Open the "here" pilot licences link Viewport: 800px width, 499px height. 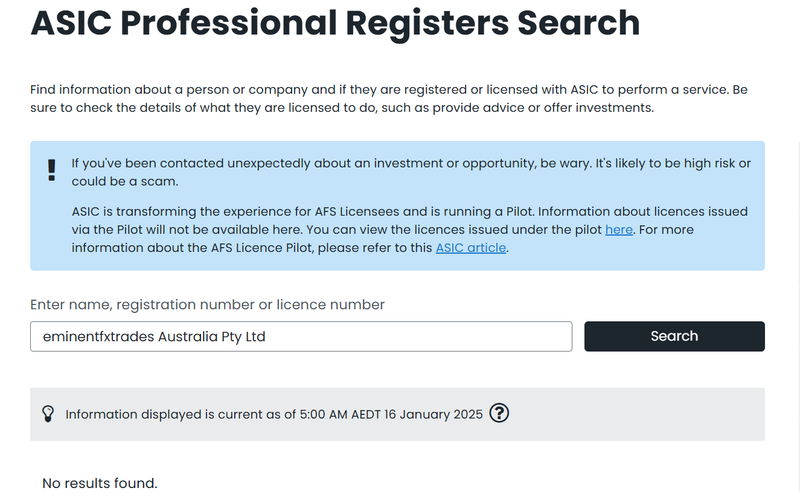coord(619,230)
